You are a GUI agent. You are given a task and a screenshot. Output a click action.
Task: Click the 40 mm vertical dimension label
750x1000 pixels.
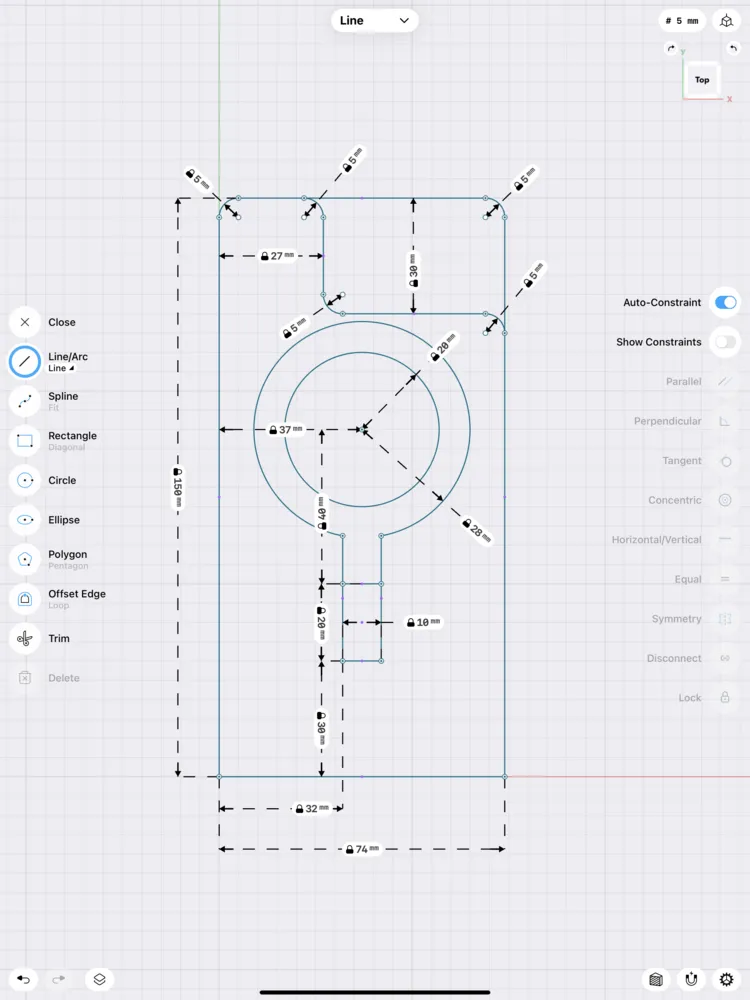322,513
